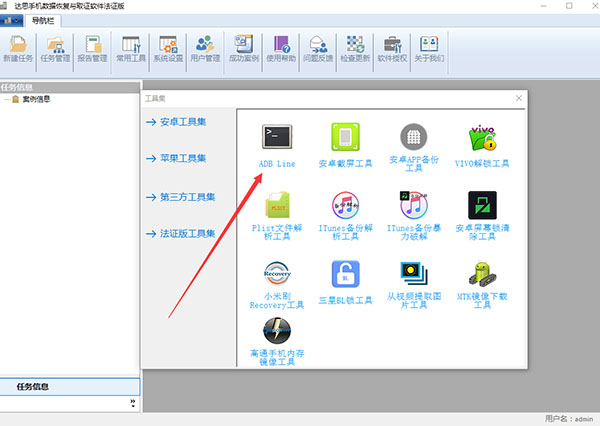Select 案例信息 tree node
This screenshot has height=426, width=600.
36,99
